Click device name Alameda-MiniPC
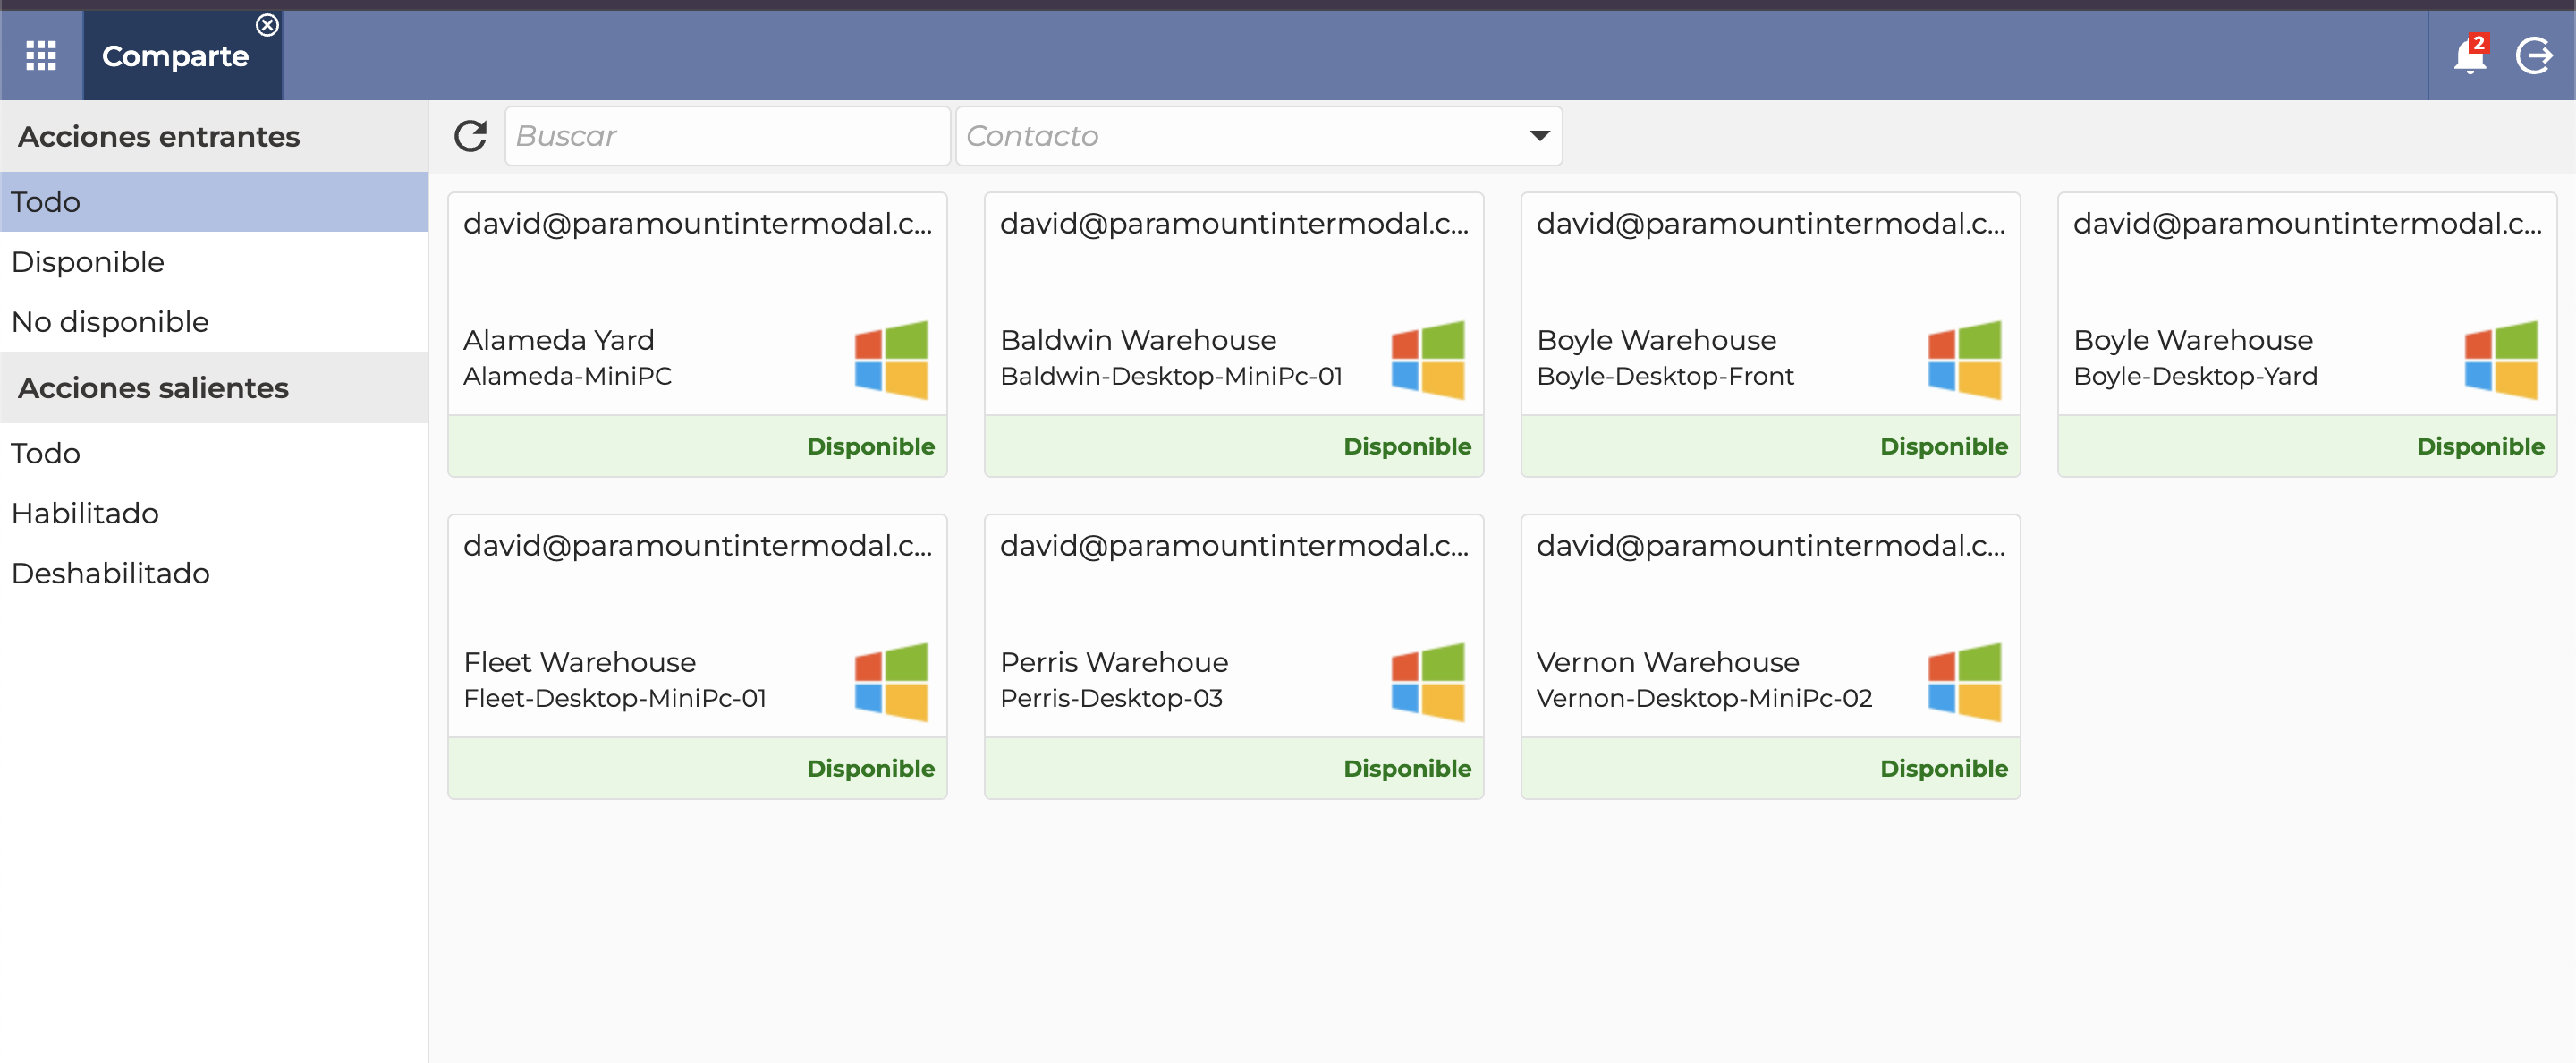 [x=567, y=376]
